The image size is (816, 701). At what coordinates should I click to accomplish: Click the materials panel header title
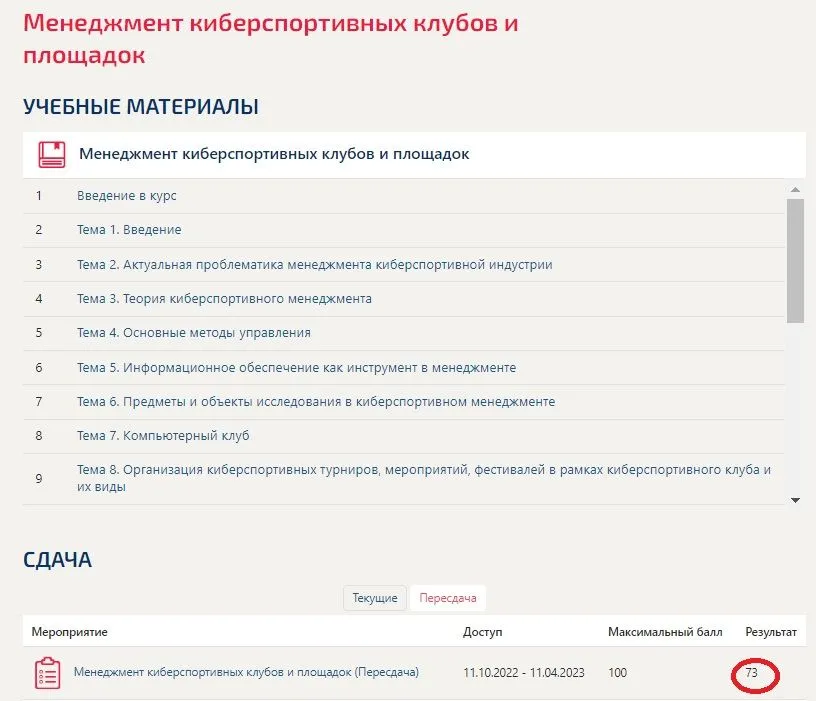click(274, 154)
